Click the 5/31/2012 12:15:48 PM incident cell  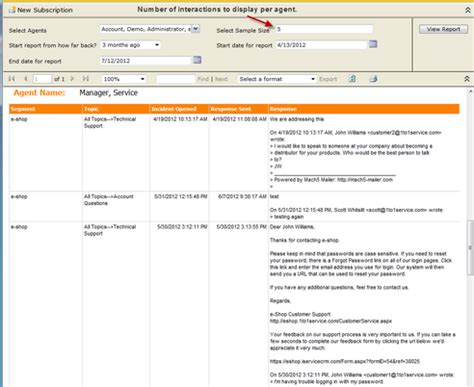[181, 196]
